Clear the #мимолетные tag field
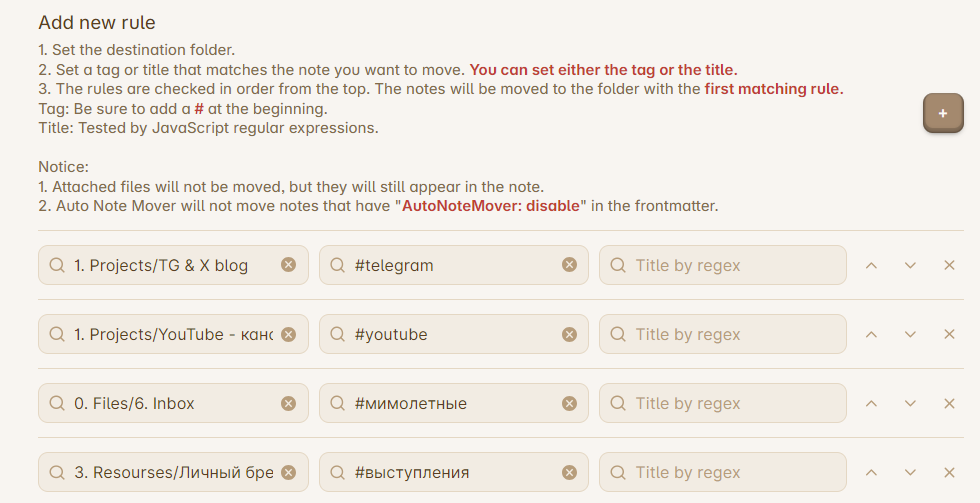980x503 pixels. pos(569,404)
